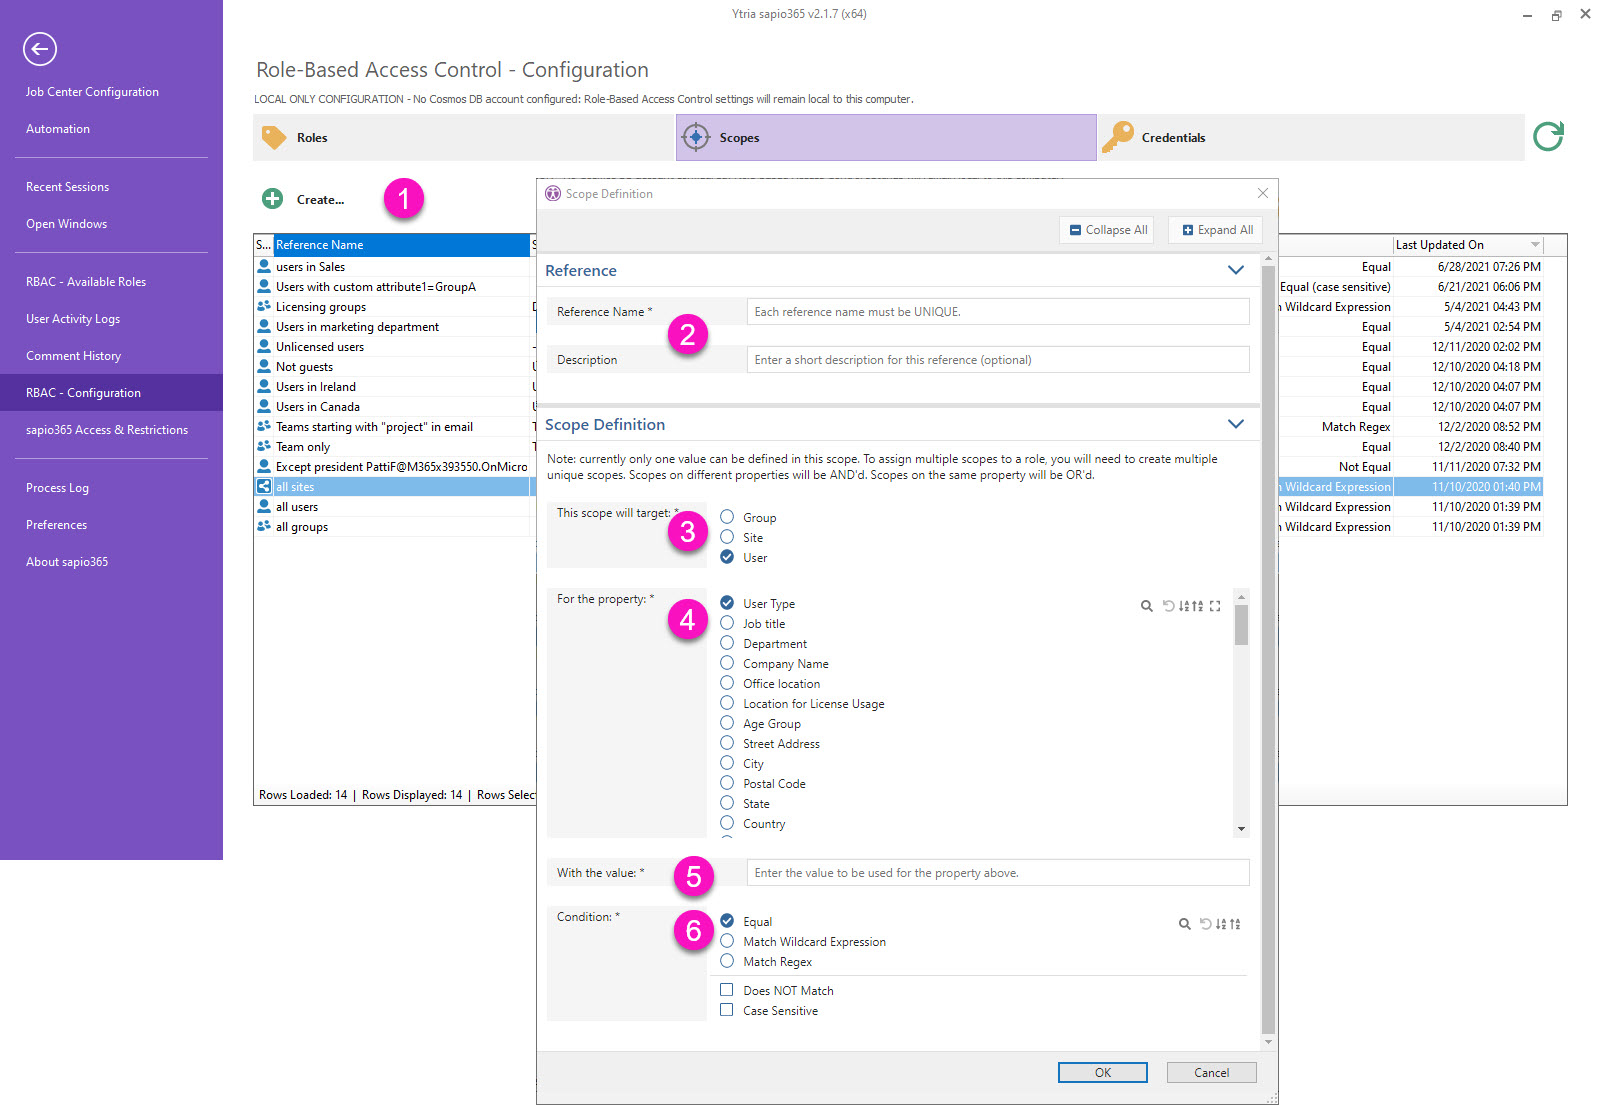Reset the property list selection icon
The height and width of the screenshot is (1105, 1600).
point(1168,606)
